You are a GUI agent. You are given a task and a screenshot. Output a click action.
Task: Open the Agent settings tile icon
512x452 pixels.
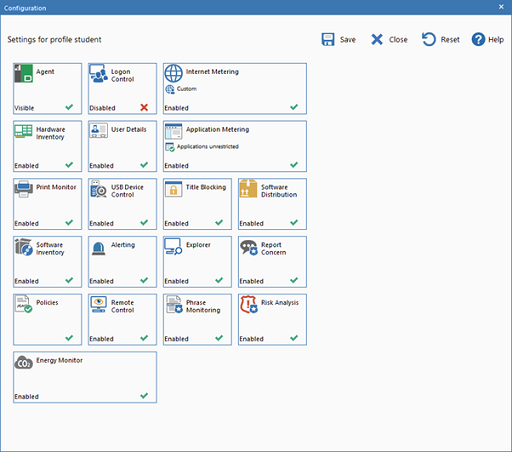point(23,73)
